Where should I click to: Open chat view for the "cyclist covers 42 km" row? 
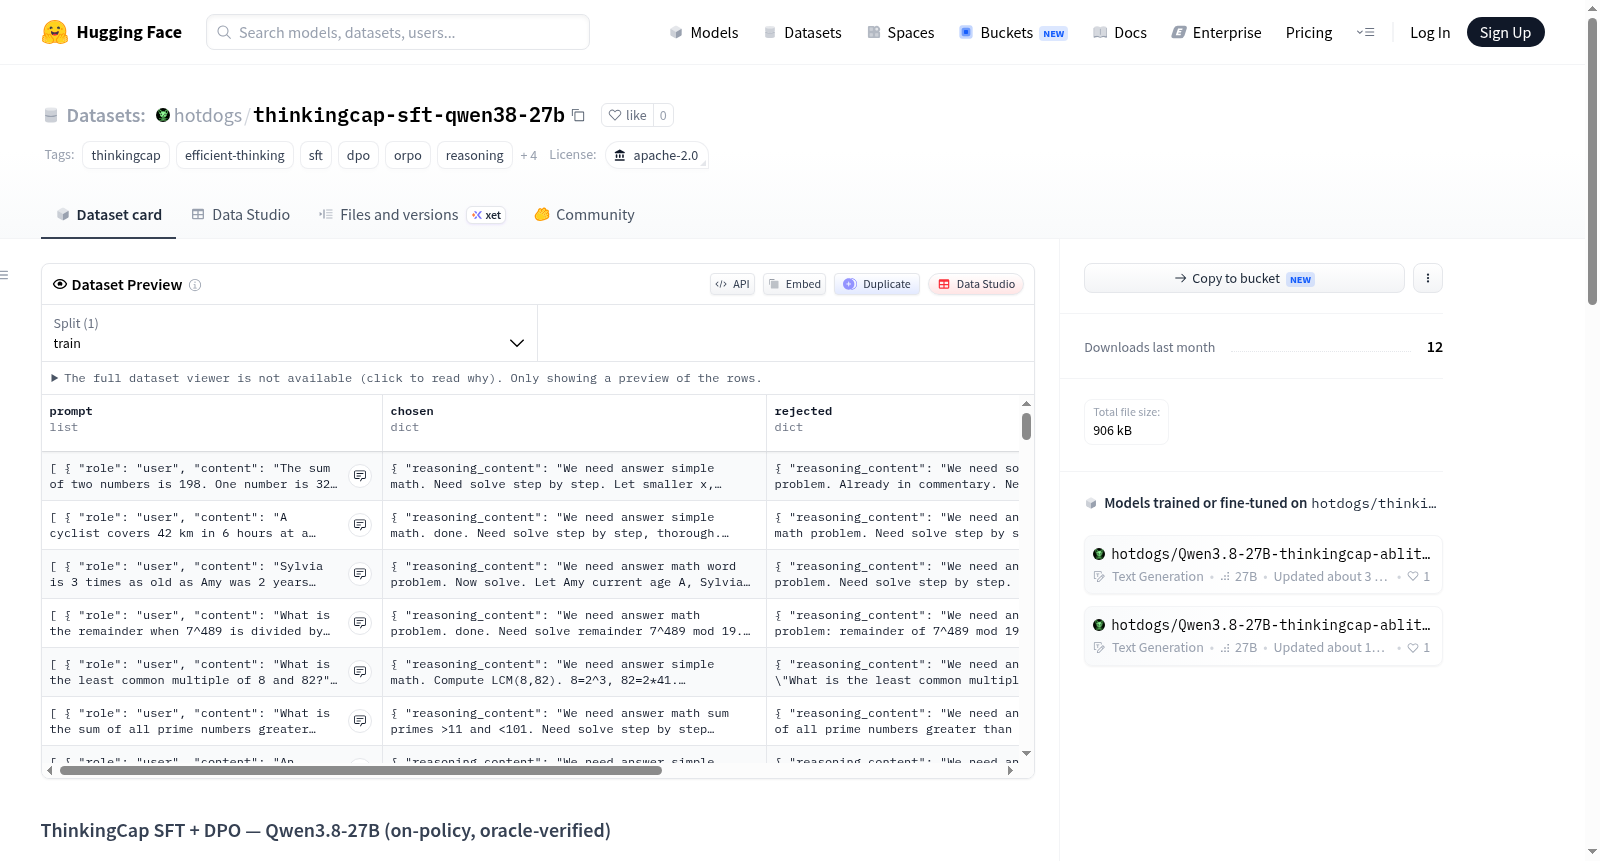point(360,525)
